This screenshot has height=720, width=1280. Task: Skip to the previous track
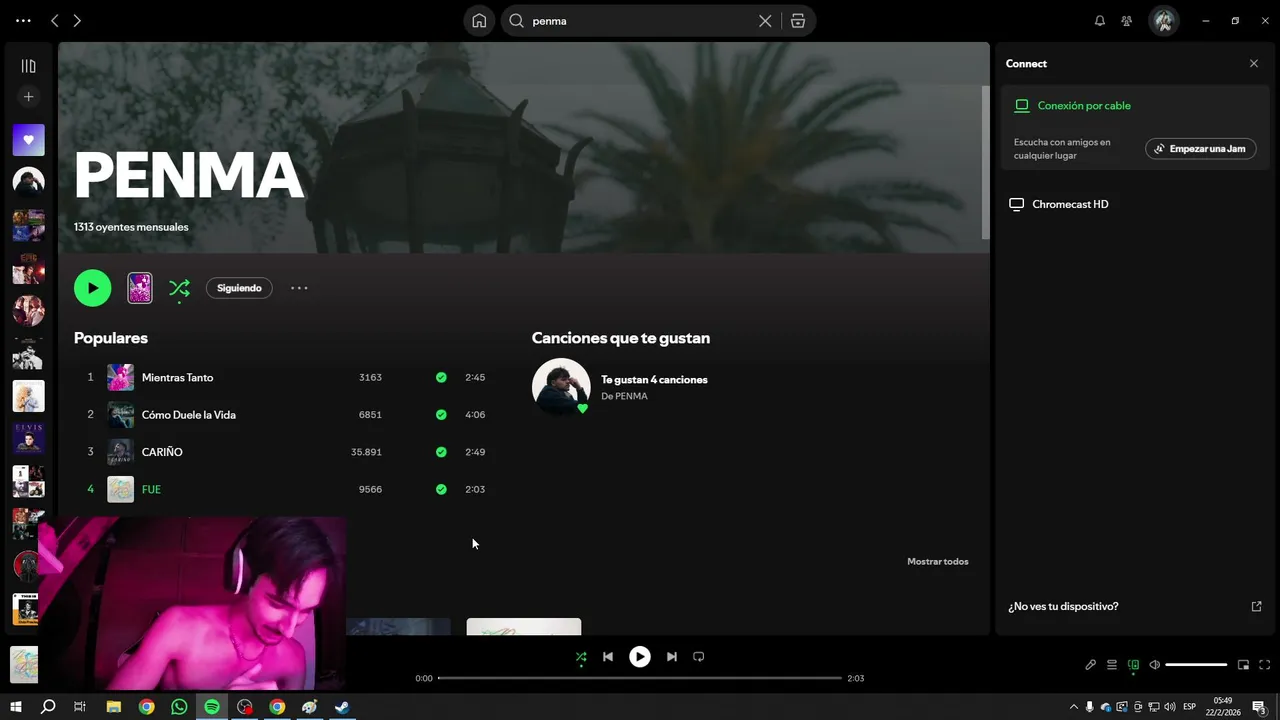[608, 657]
